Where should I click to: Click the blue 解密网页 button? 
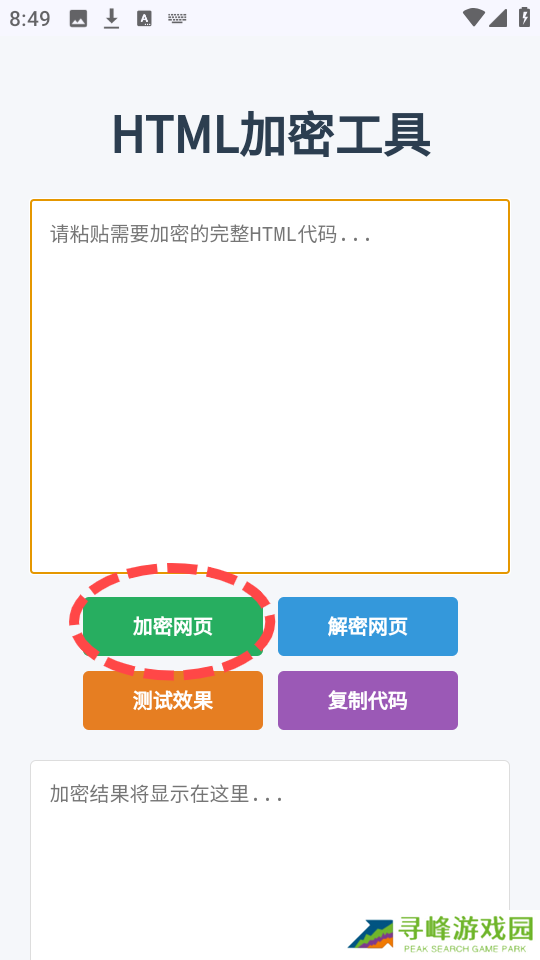point(368,626)
